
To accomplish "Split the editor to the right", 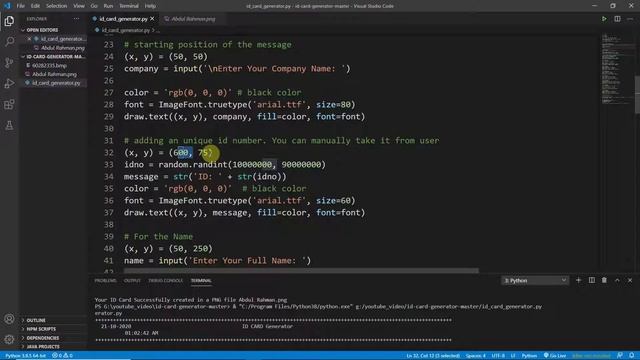I will pyautogui.click(x=617, y=19).
